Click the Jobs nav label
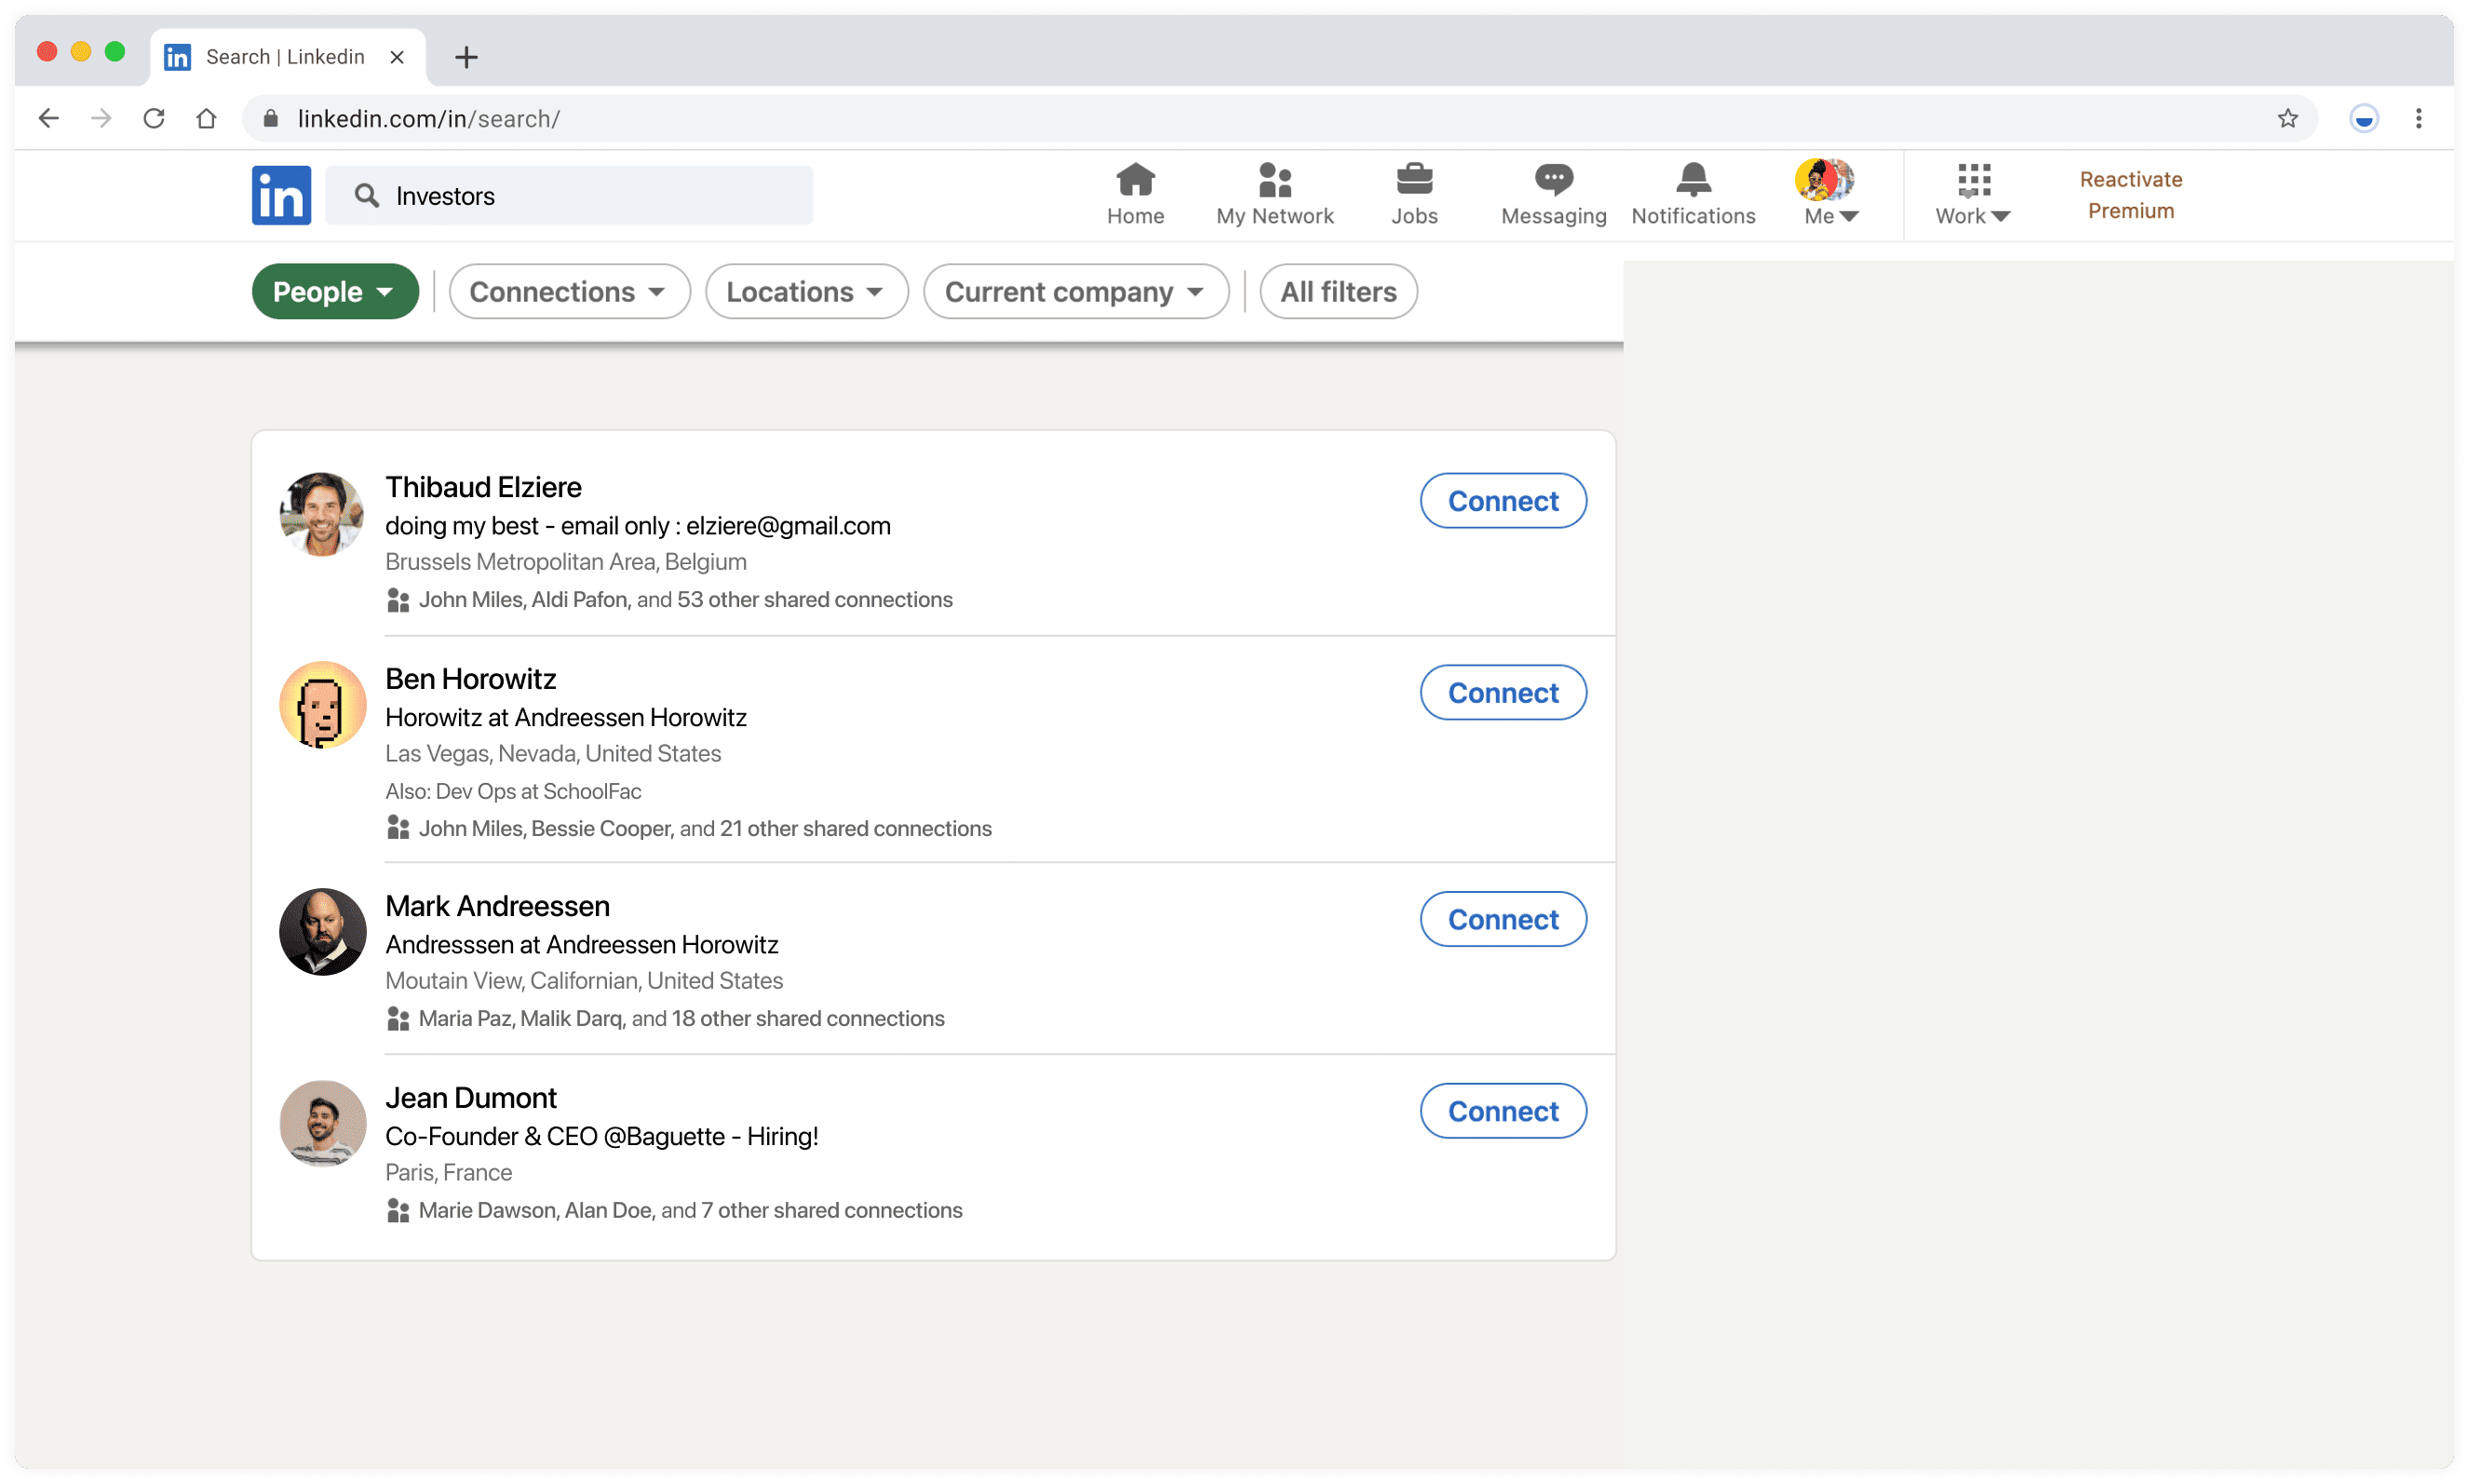 [x=1414, y=216]
